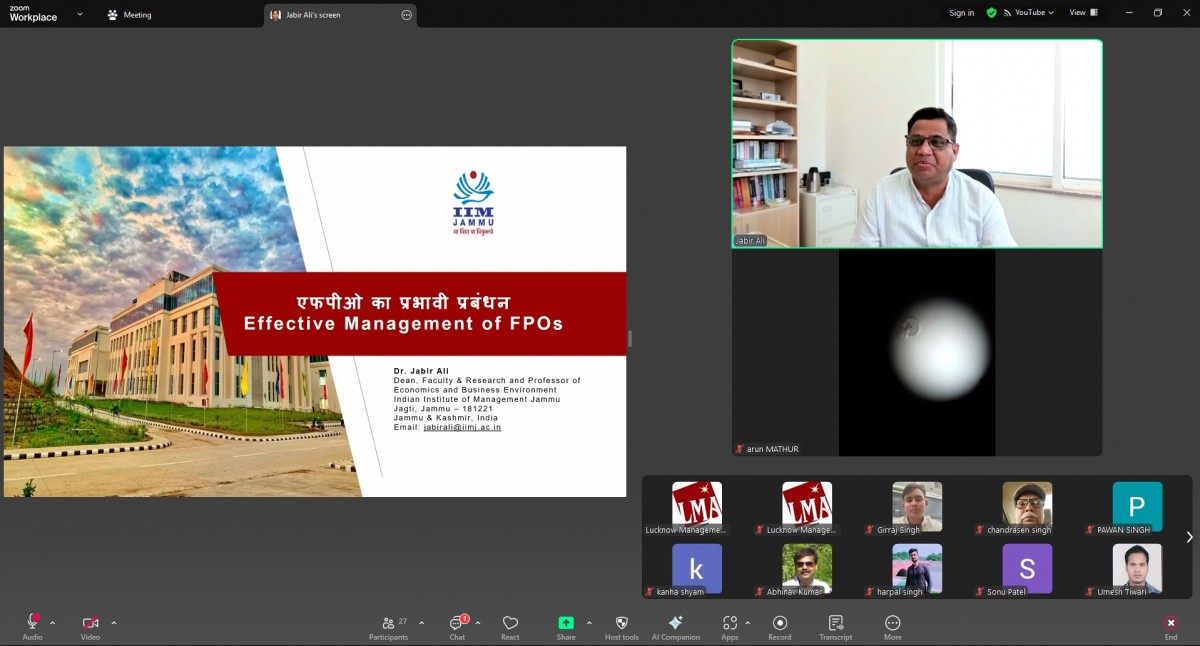The width and height of the screenshot is (1200, 646).
Task: Open the Participants panel
Action: (388, 624)
